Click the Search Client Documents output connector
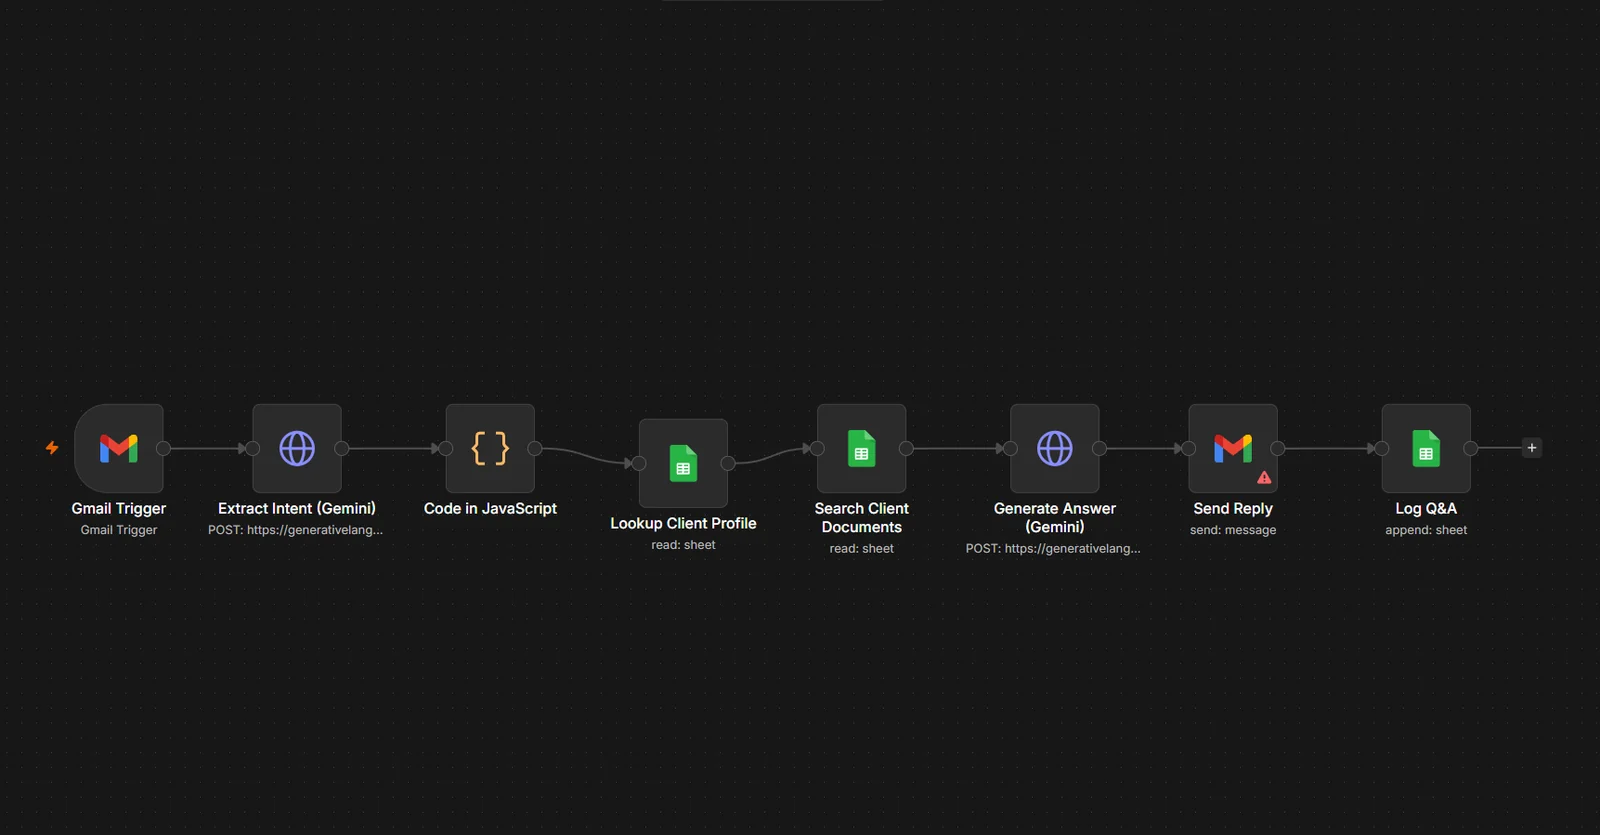This screenshot has width=1600, height=835. (906, 448)
